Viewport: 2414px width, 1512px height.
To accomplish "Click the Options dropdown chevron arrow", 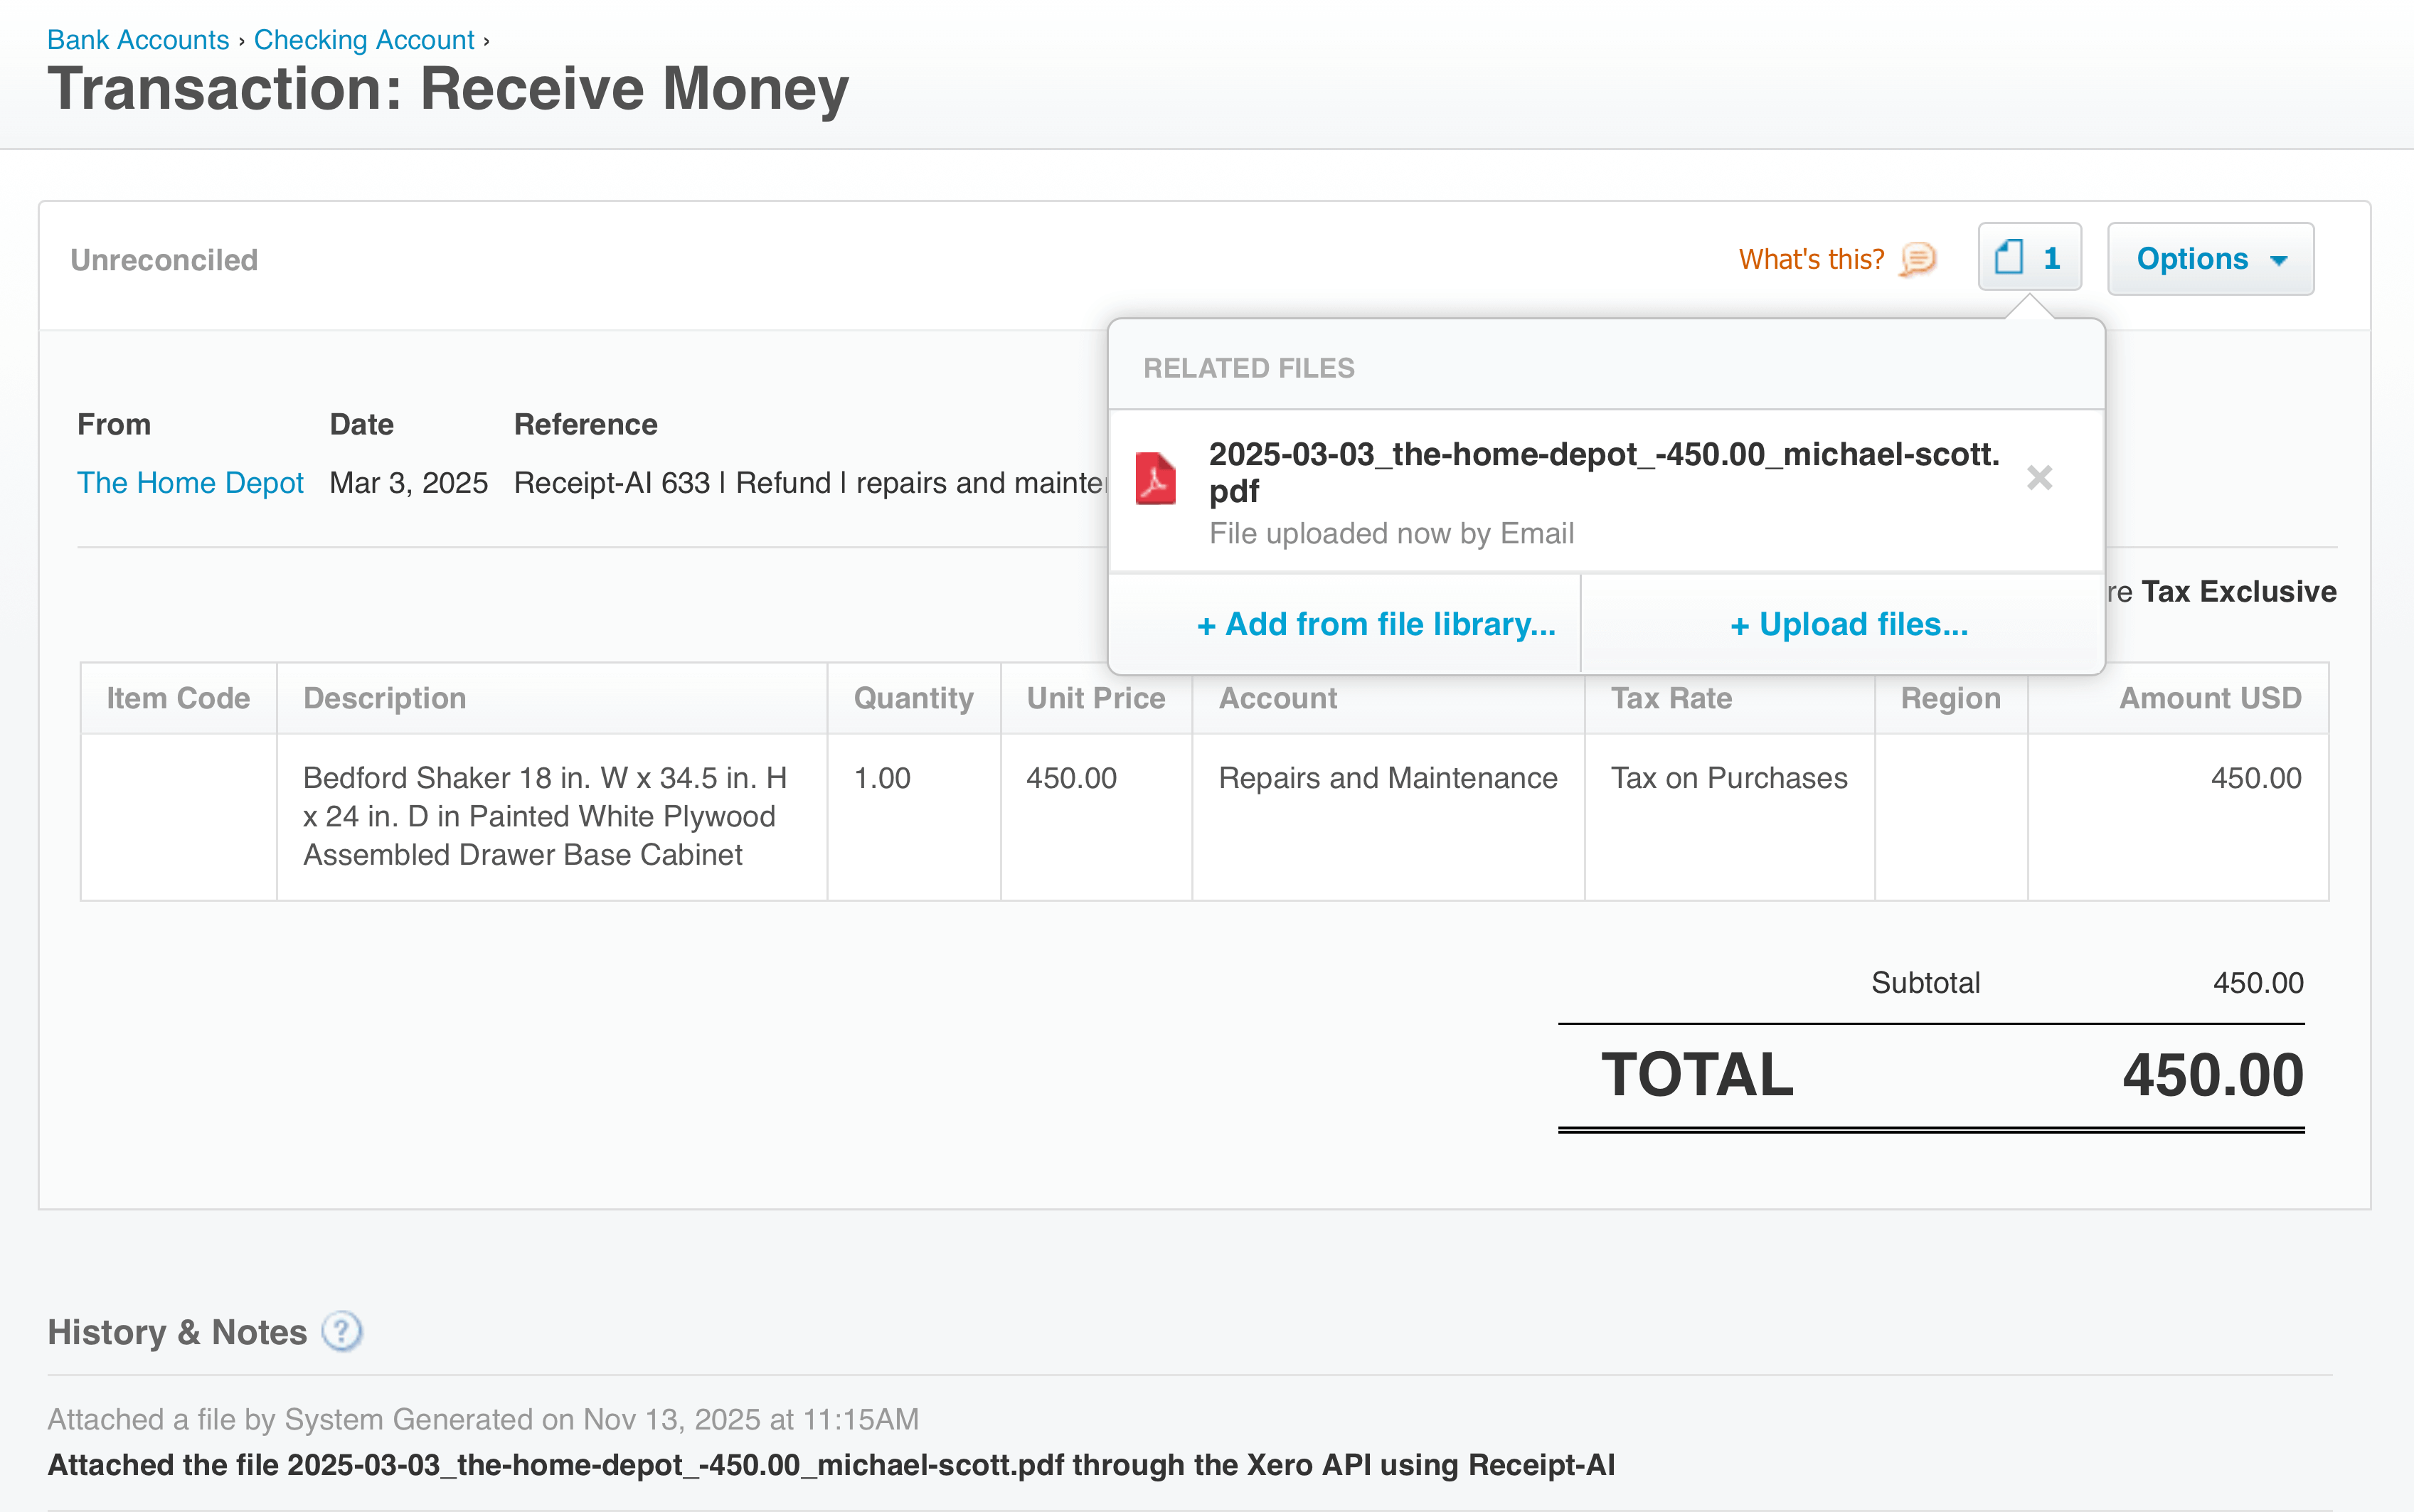I will [2277, 260].
